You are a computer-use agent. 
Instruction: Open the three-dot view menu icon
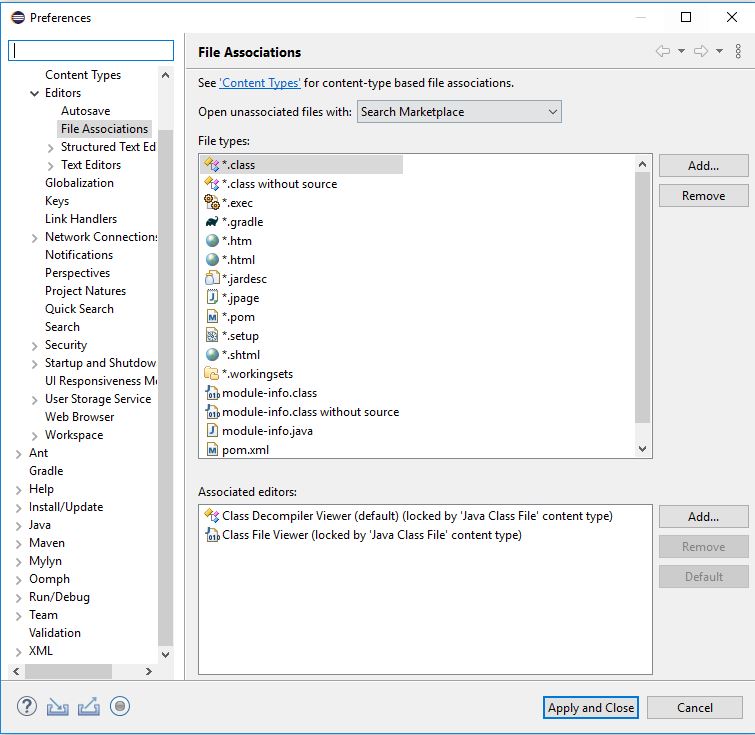(738, 51)
